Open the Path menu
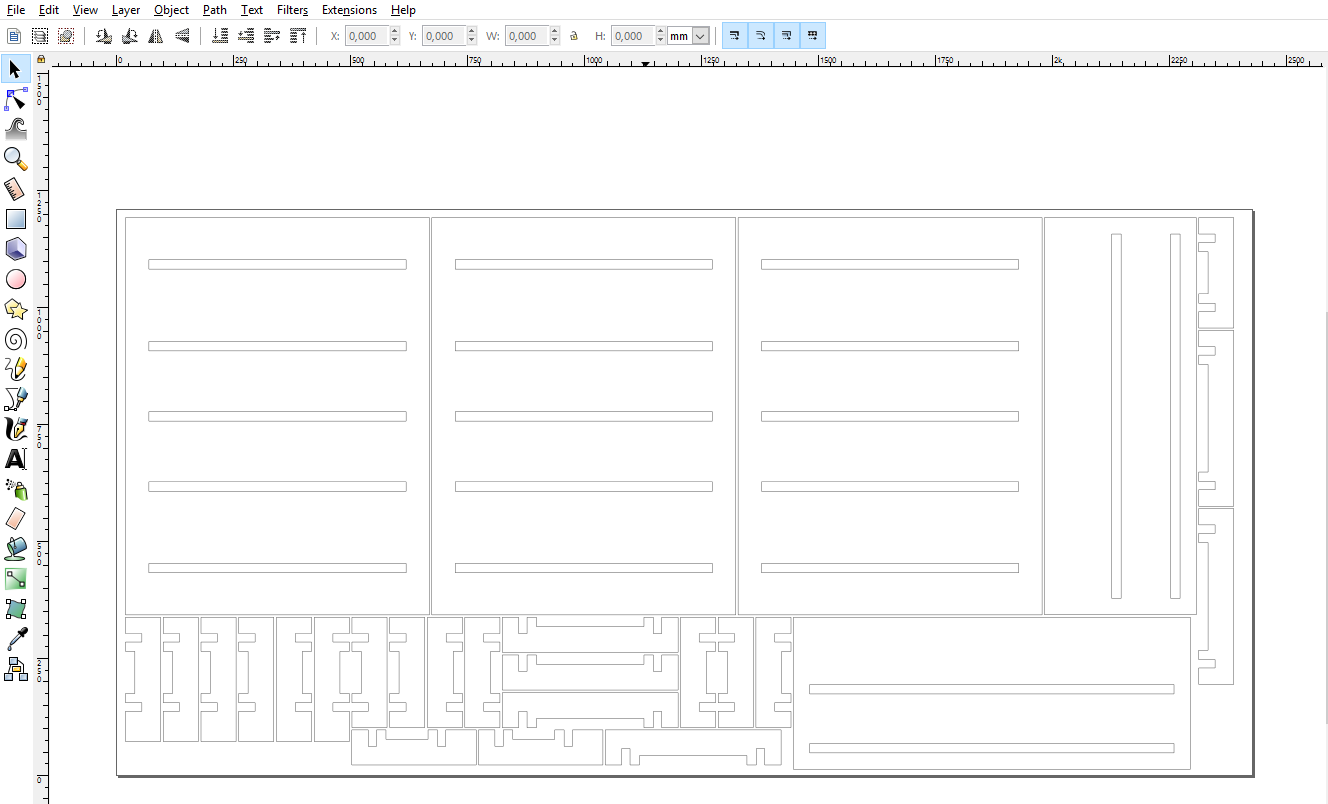Screen dimensions: 1328x804 click(x=214, y=10)
